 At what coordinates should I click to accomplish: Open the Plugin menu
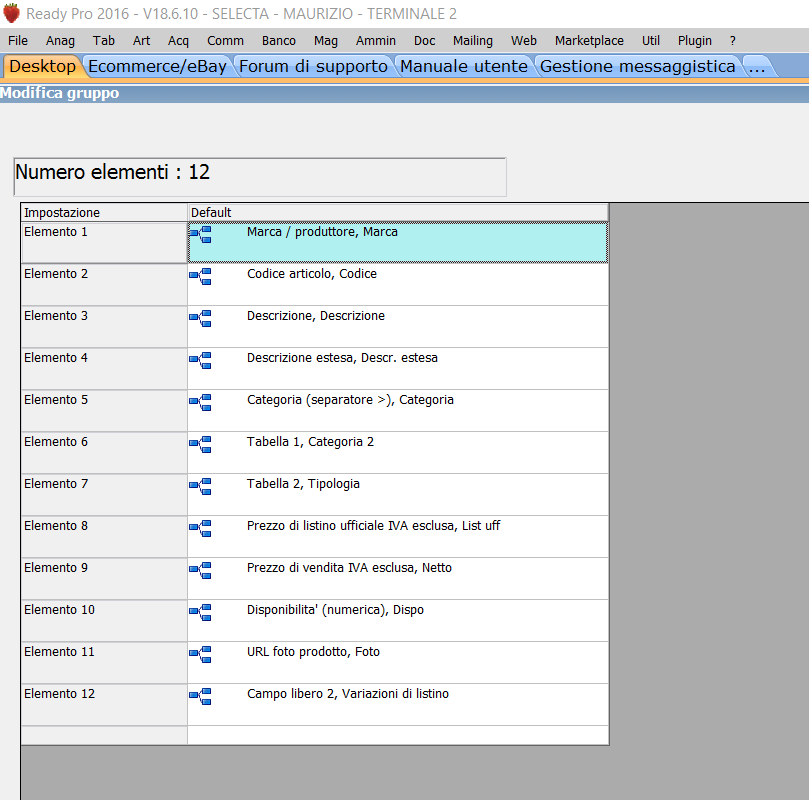point(694,41)
